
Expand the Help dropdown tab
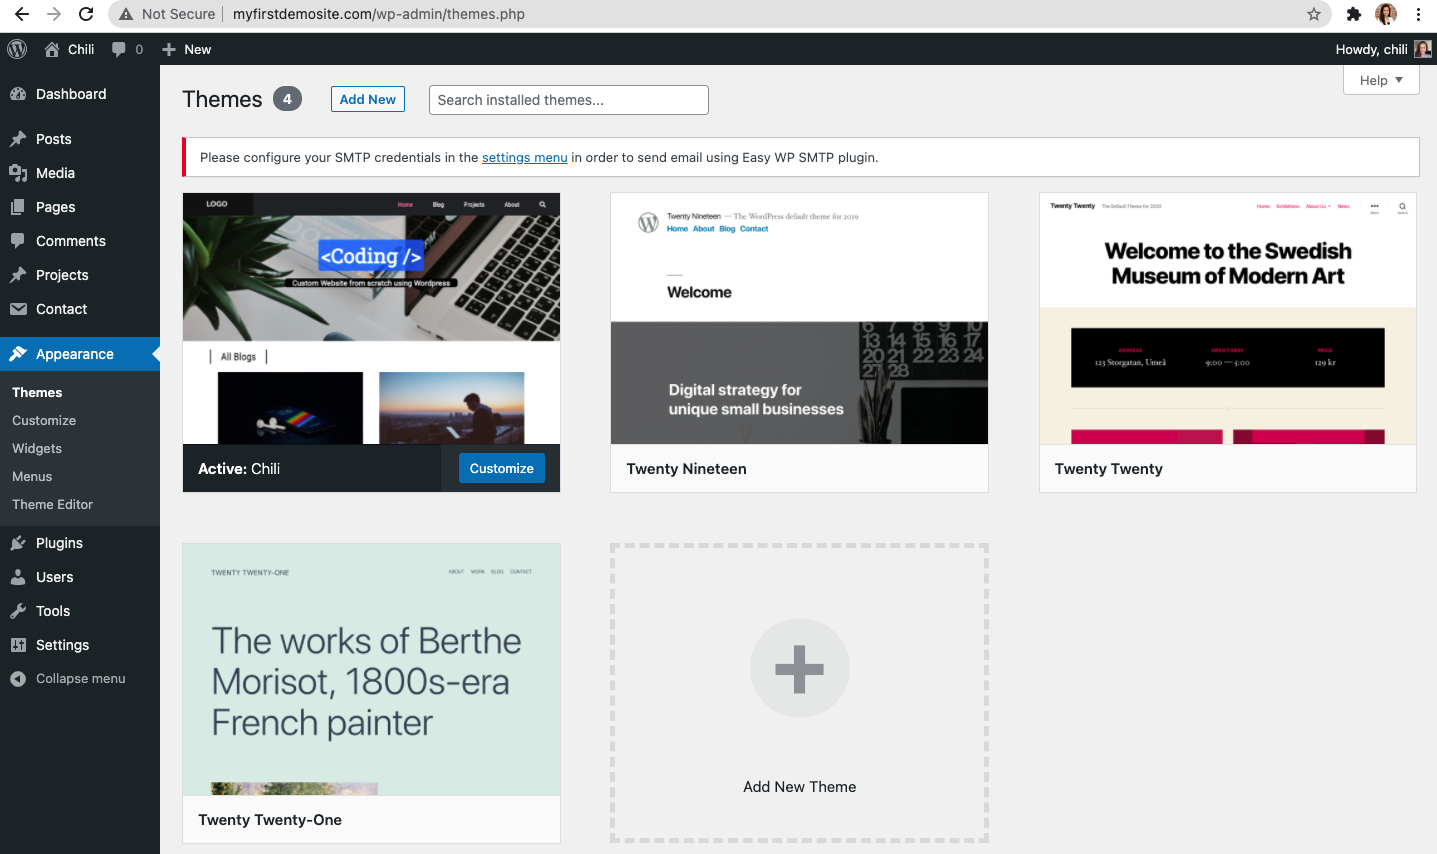tap(1381, 80)
